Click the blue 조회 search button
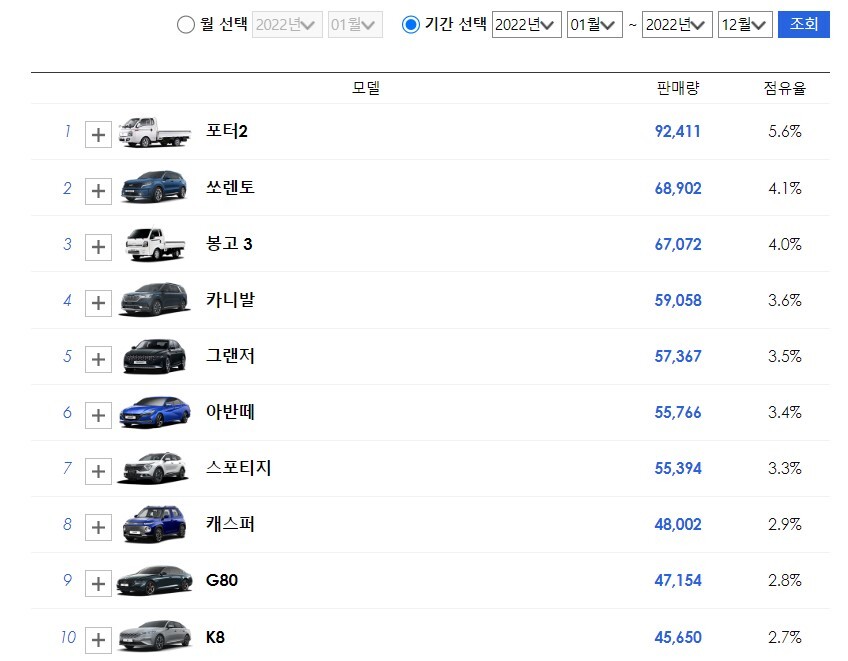Screen dimensions: 848x661 coord(804,24)
